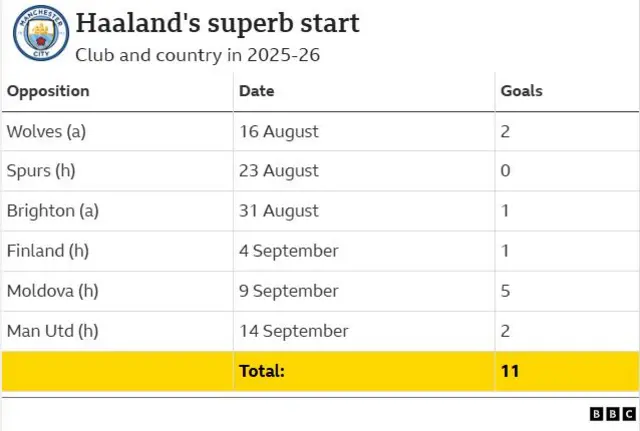Screen dimensions: 640x431
Task: Click the Date column header
Action: pos(256,91)
